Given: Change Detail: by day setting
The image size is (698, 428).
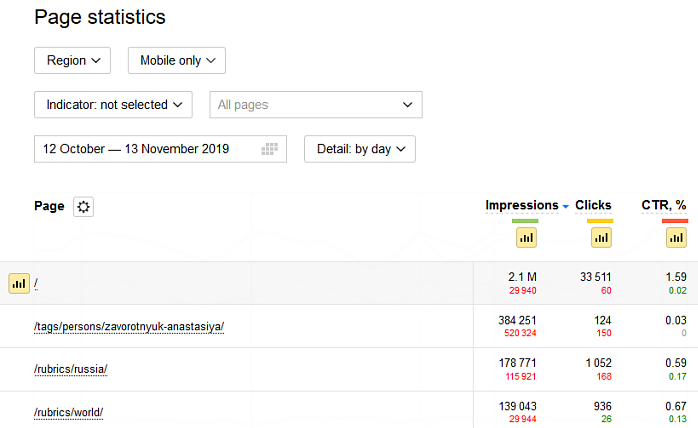Looking at the screenshot, I should [x=360, y=149].
